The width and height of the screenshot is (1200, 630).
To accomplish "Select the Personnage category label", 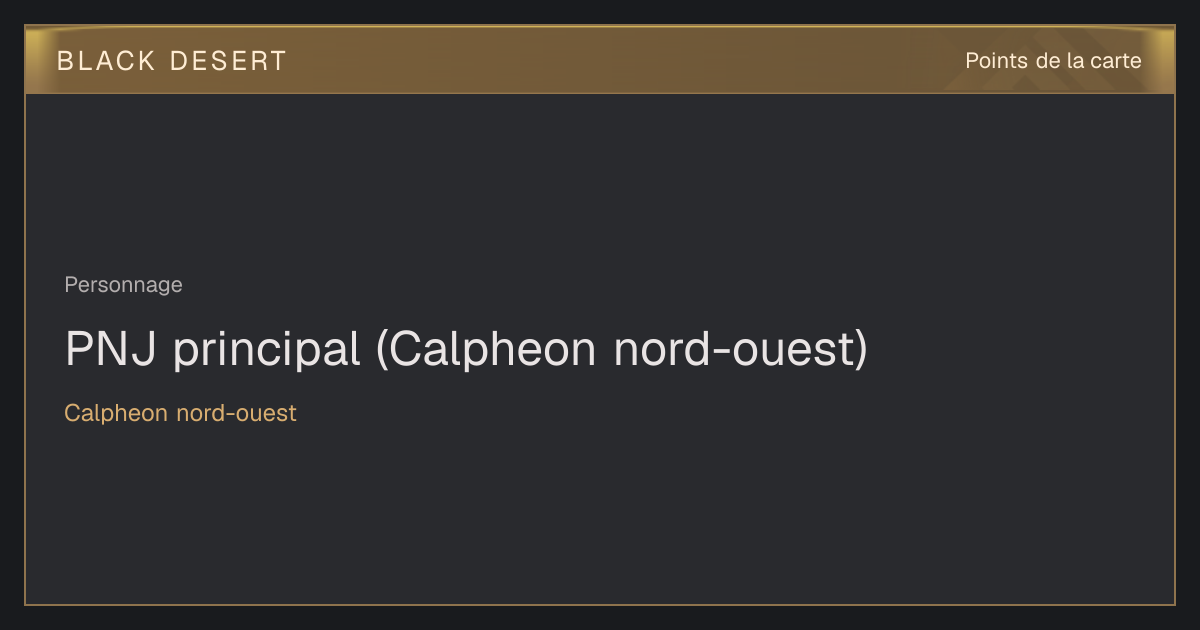I will coord(123,285).
